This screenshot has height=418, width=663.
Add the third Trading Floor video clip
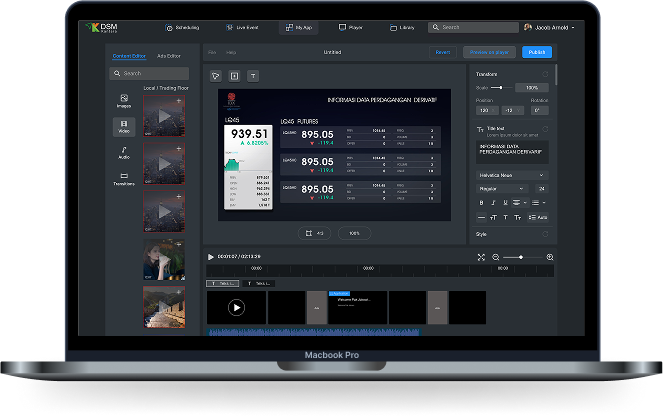click(179, 197)
